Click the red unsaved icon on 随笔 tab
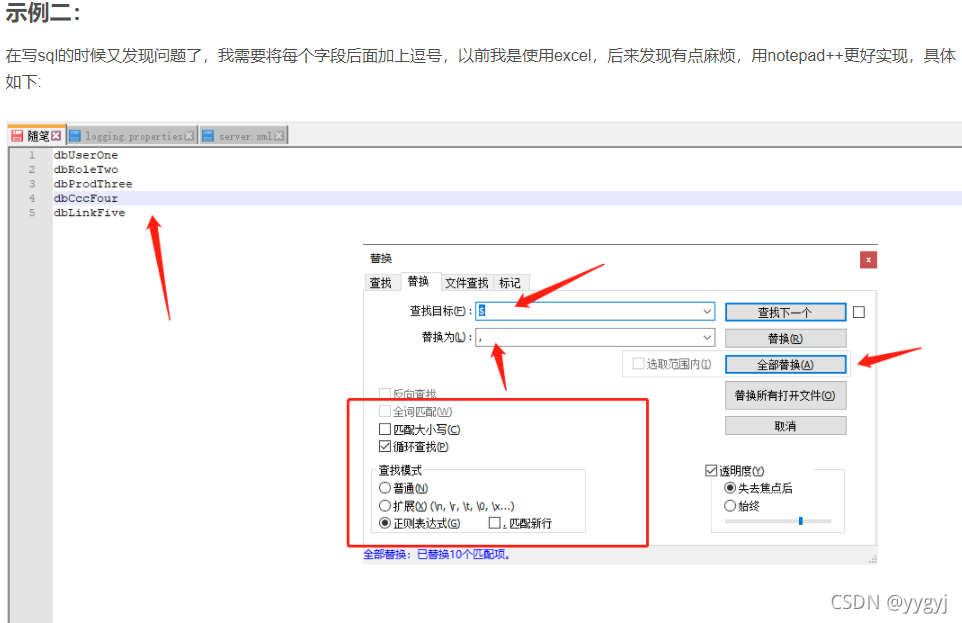The image size is (962, 623). (x=17, y=135)
